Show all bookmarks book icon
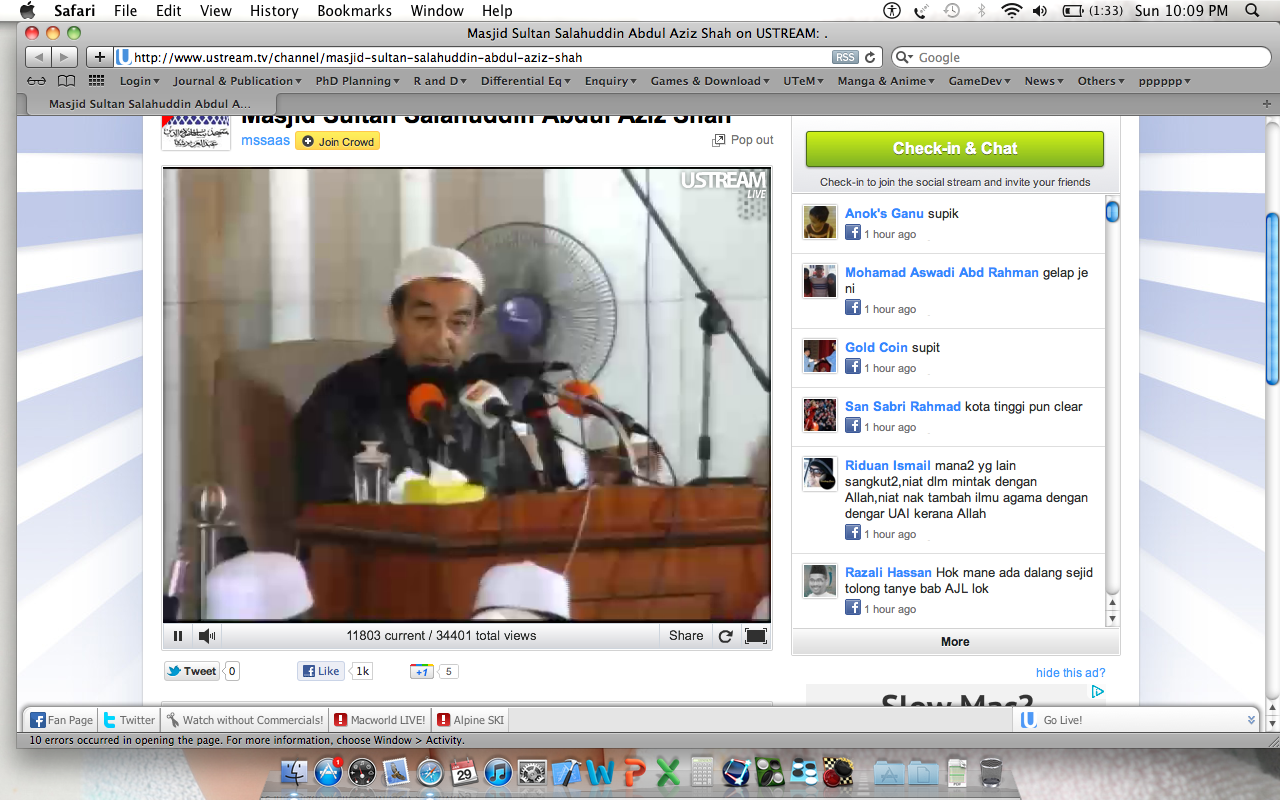This screenshot has height=800, width=1280. click(66, 81)
